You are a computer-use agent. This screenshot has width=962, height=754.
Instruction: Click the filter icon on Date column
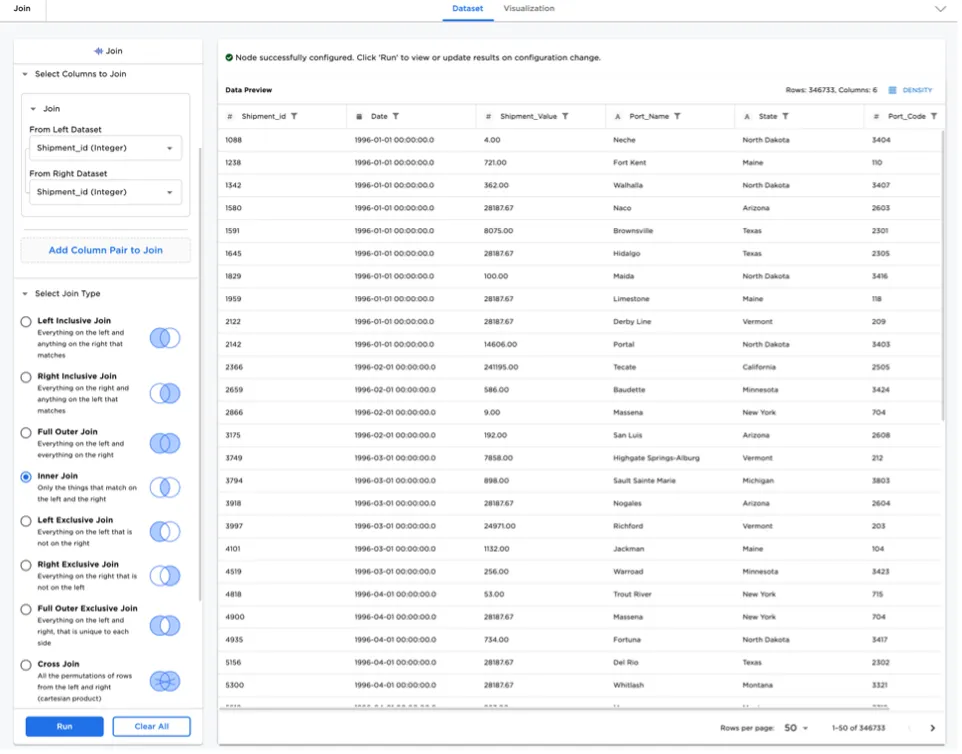point(396,117)
